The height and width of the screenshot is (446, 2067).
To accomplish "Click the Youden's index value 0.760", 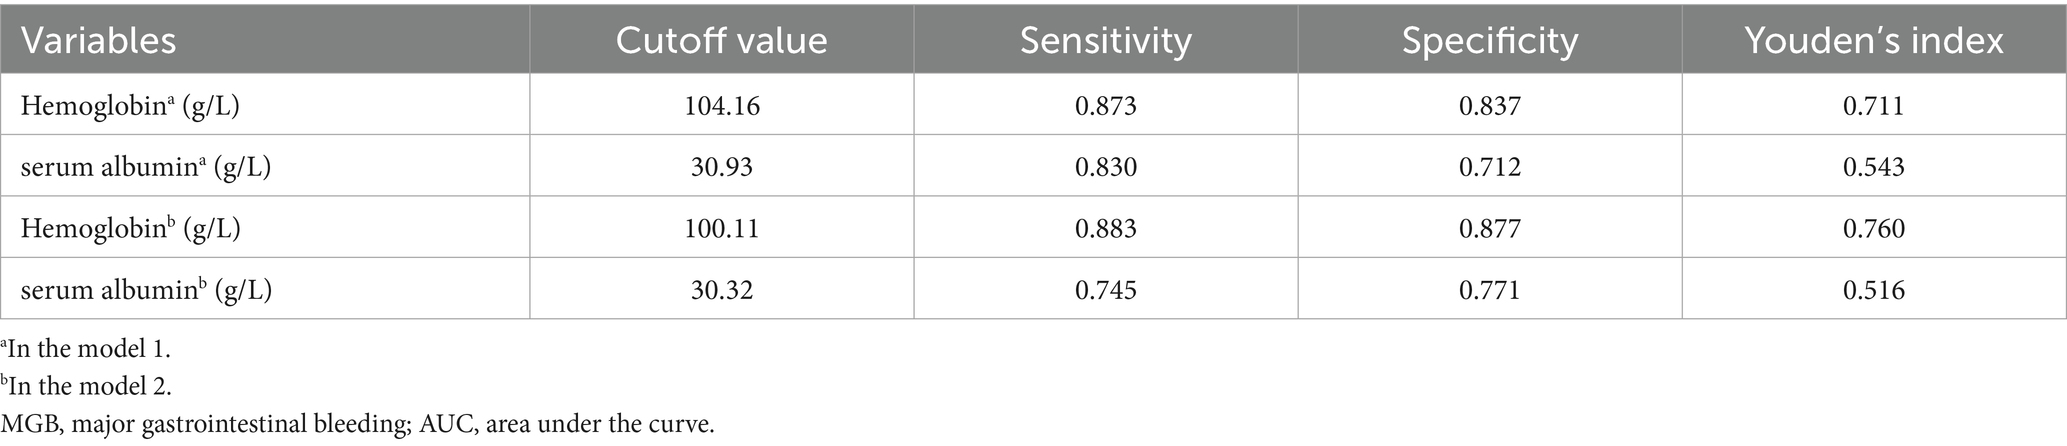I will click(1873, 228).
